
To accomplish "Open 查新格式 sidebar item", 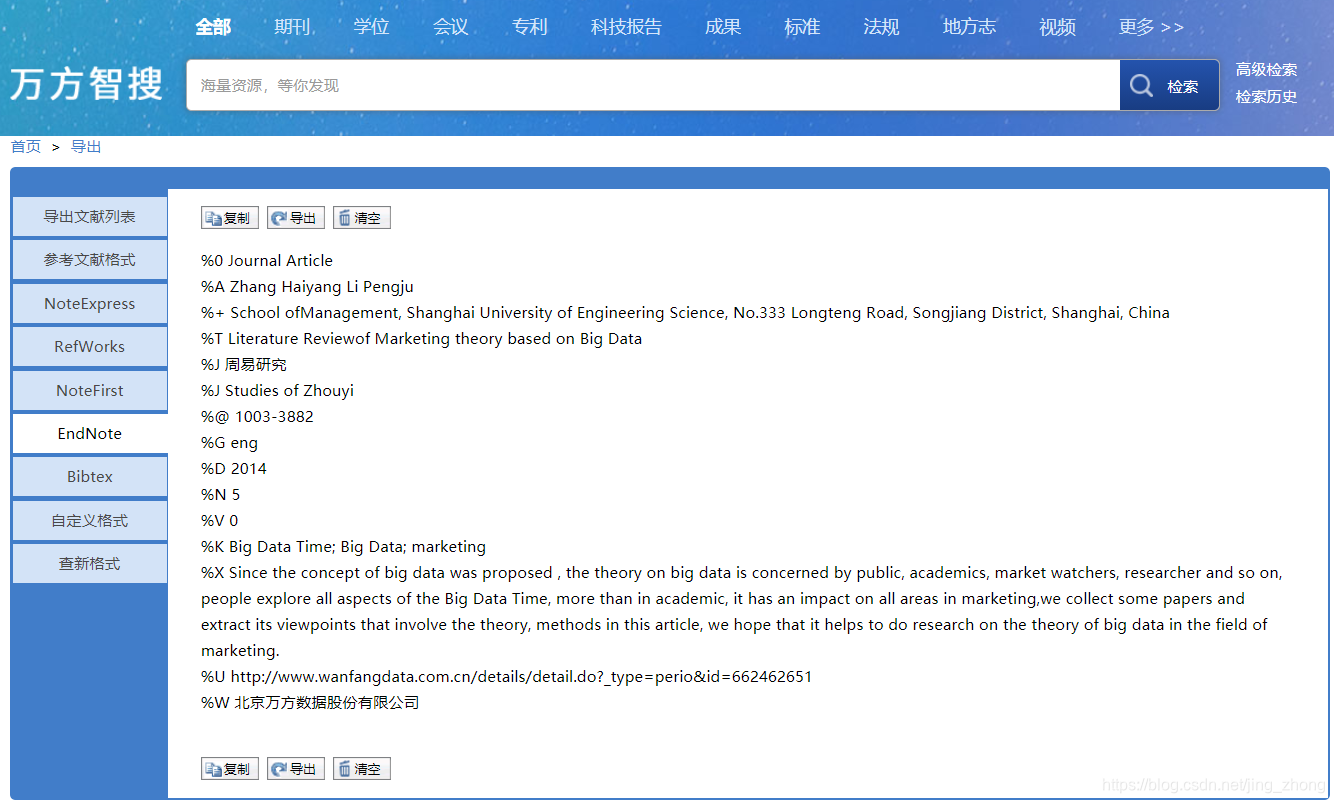I will [x=90, y=564].
